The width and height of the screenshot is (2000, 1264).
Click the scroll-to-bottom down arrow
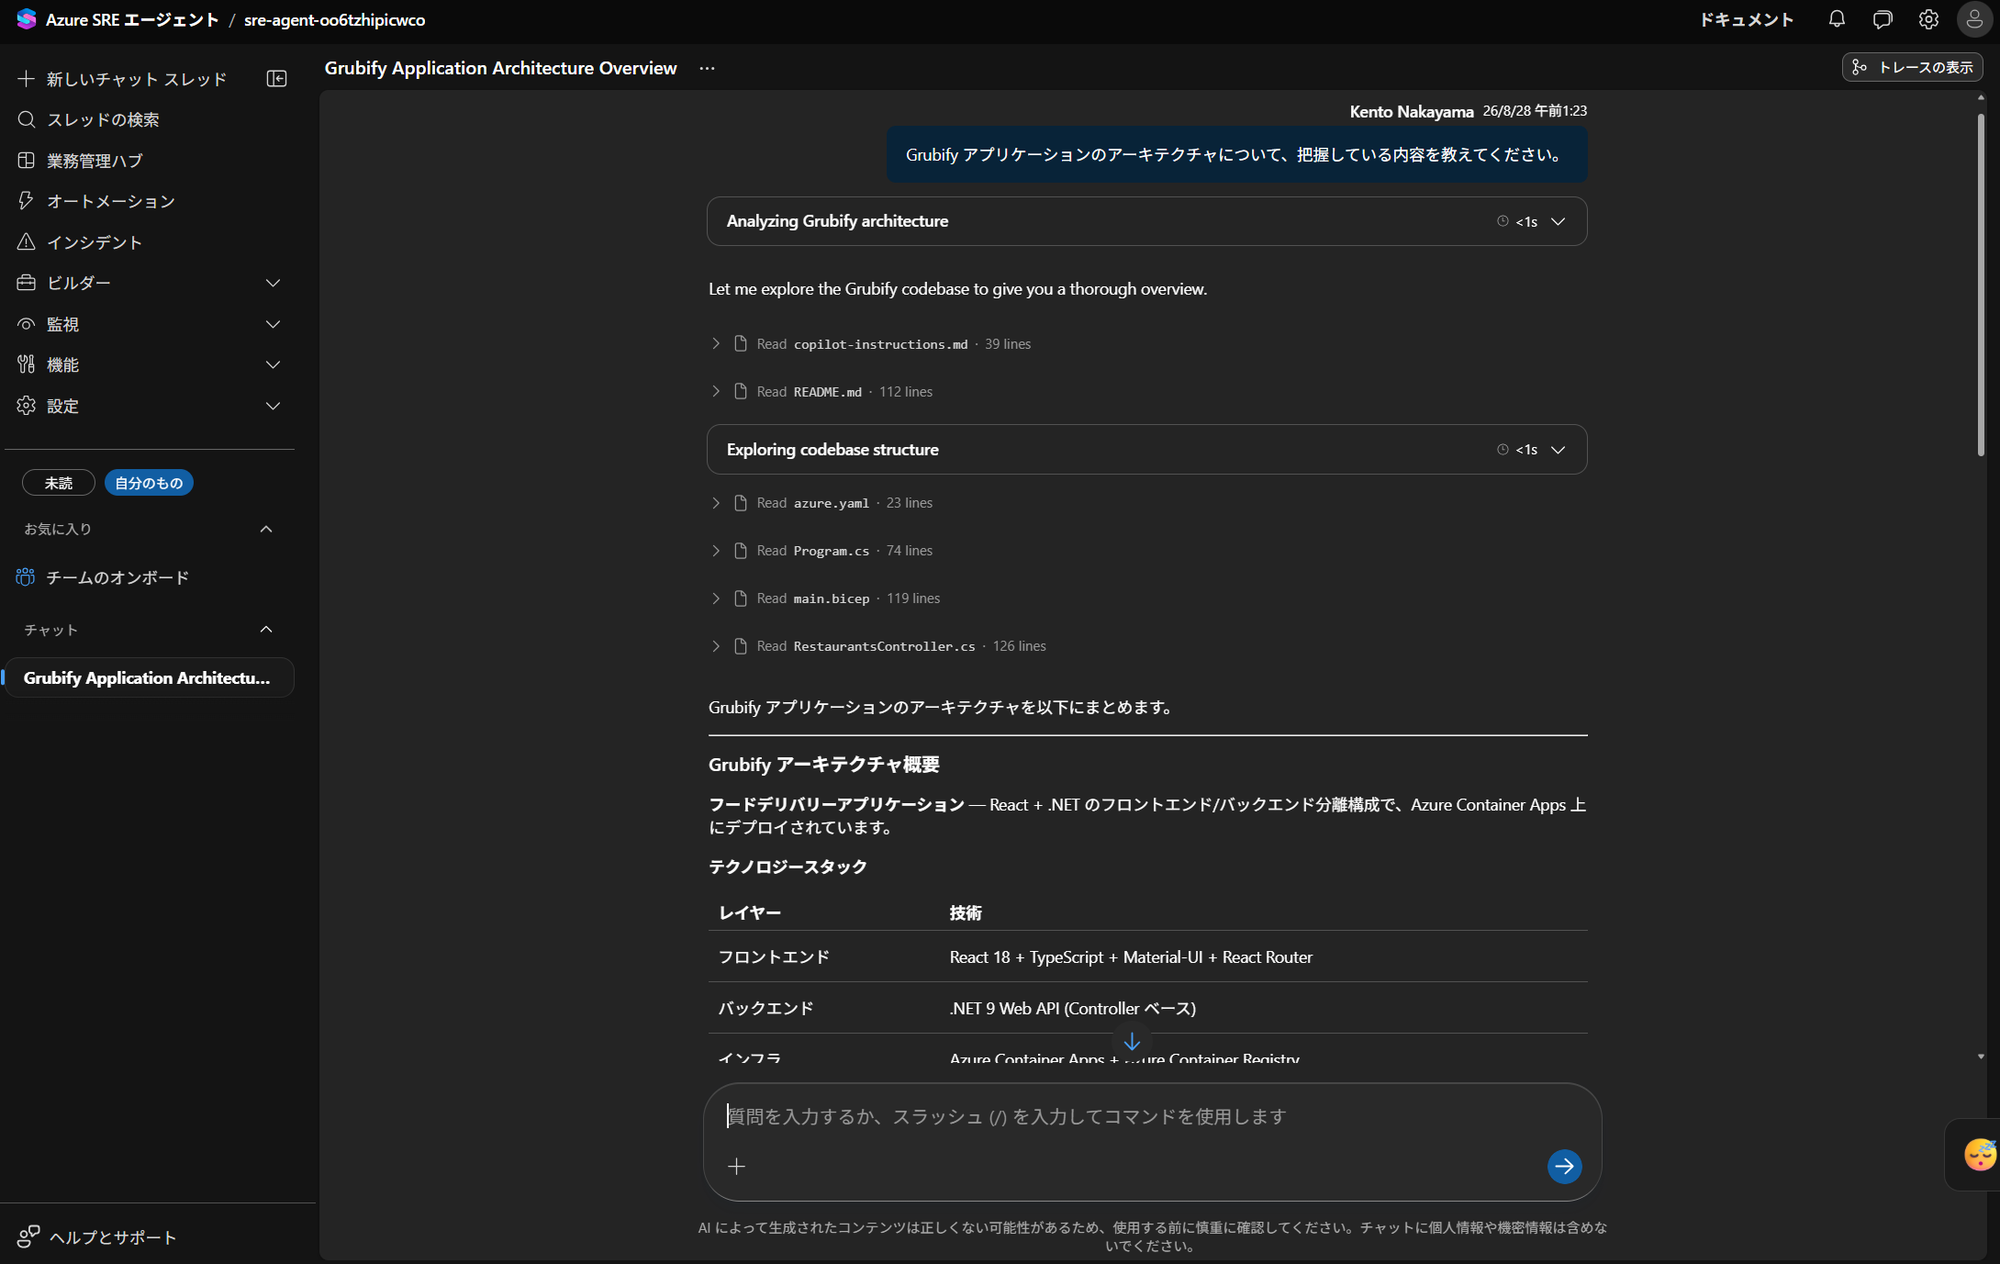(1132, 1042)
